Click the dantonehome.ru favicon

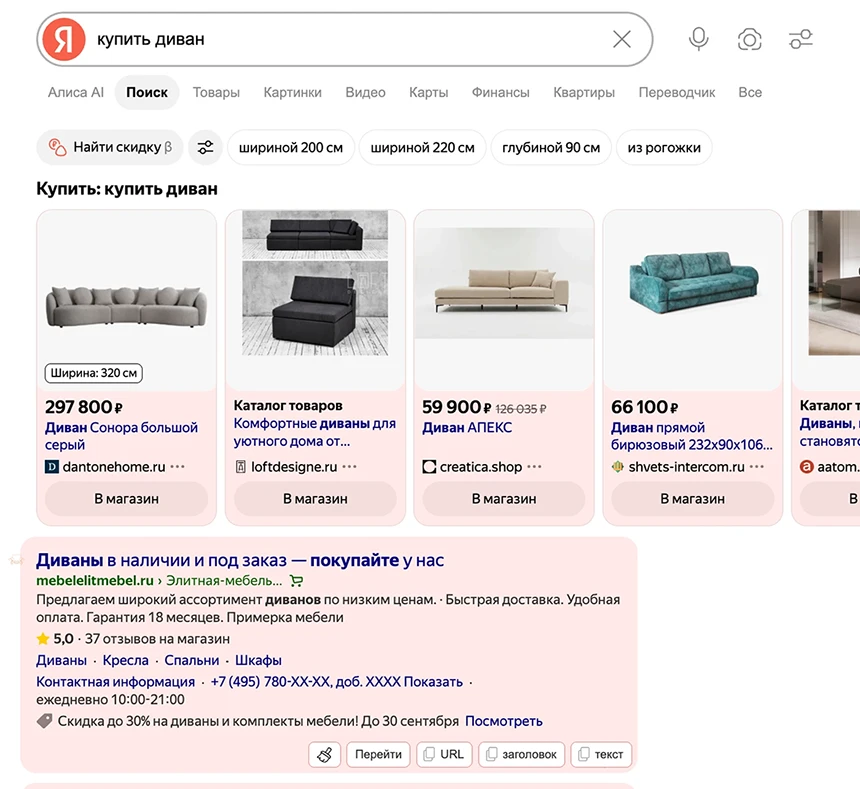click(52, 467)
